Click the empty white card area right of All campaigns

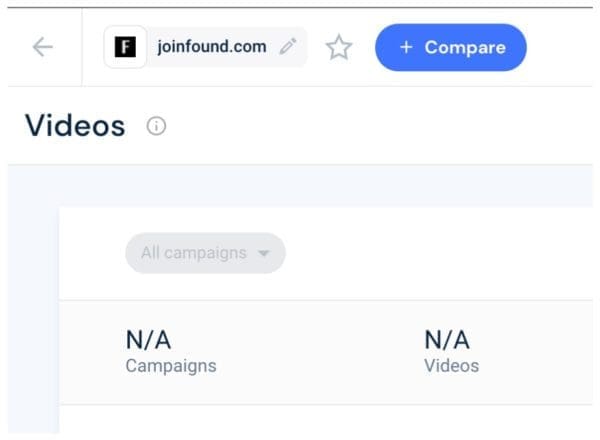[430, 253]
